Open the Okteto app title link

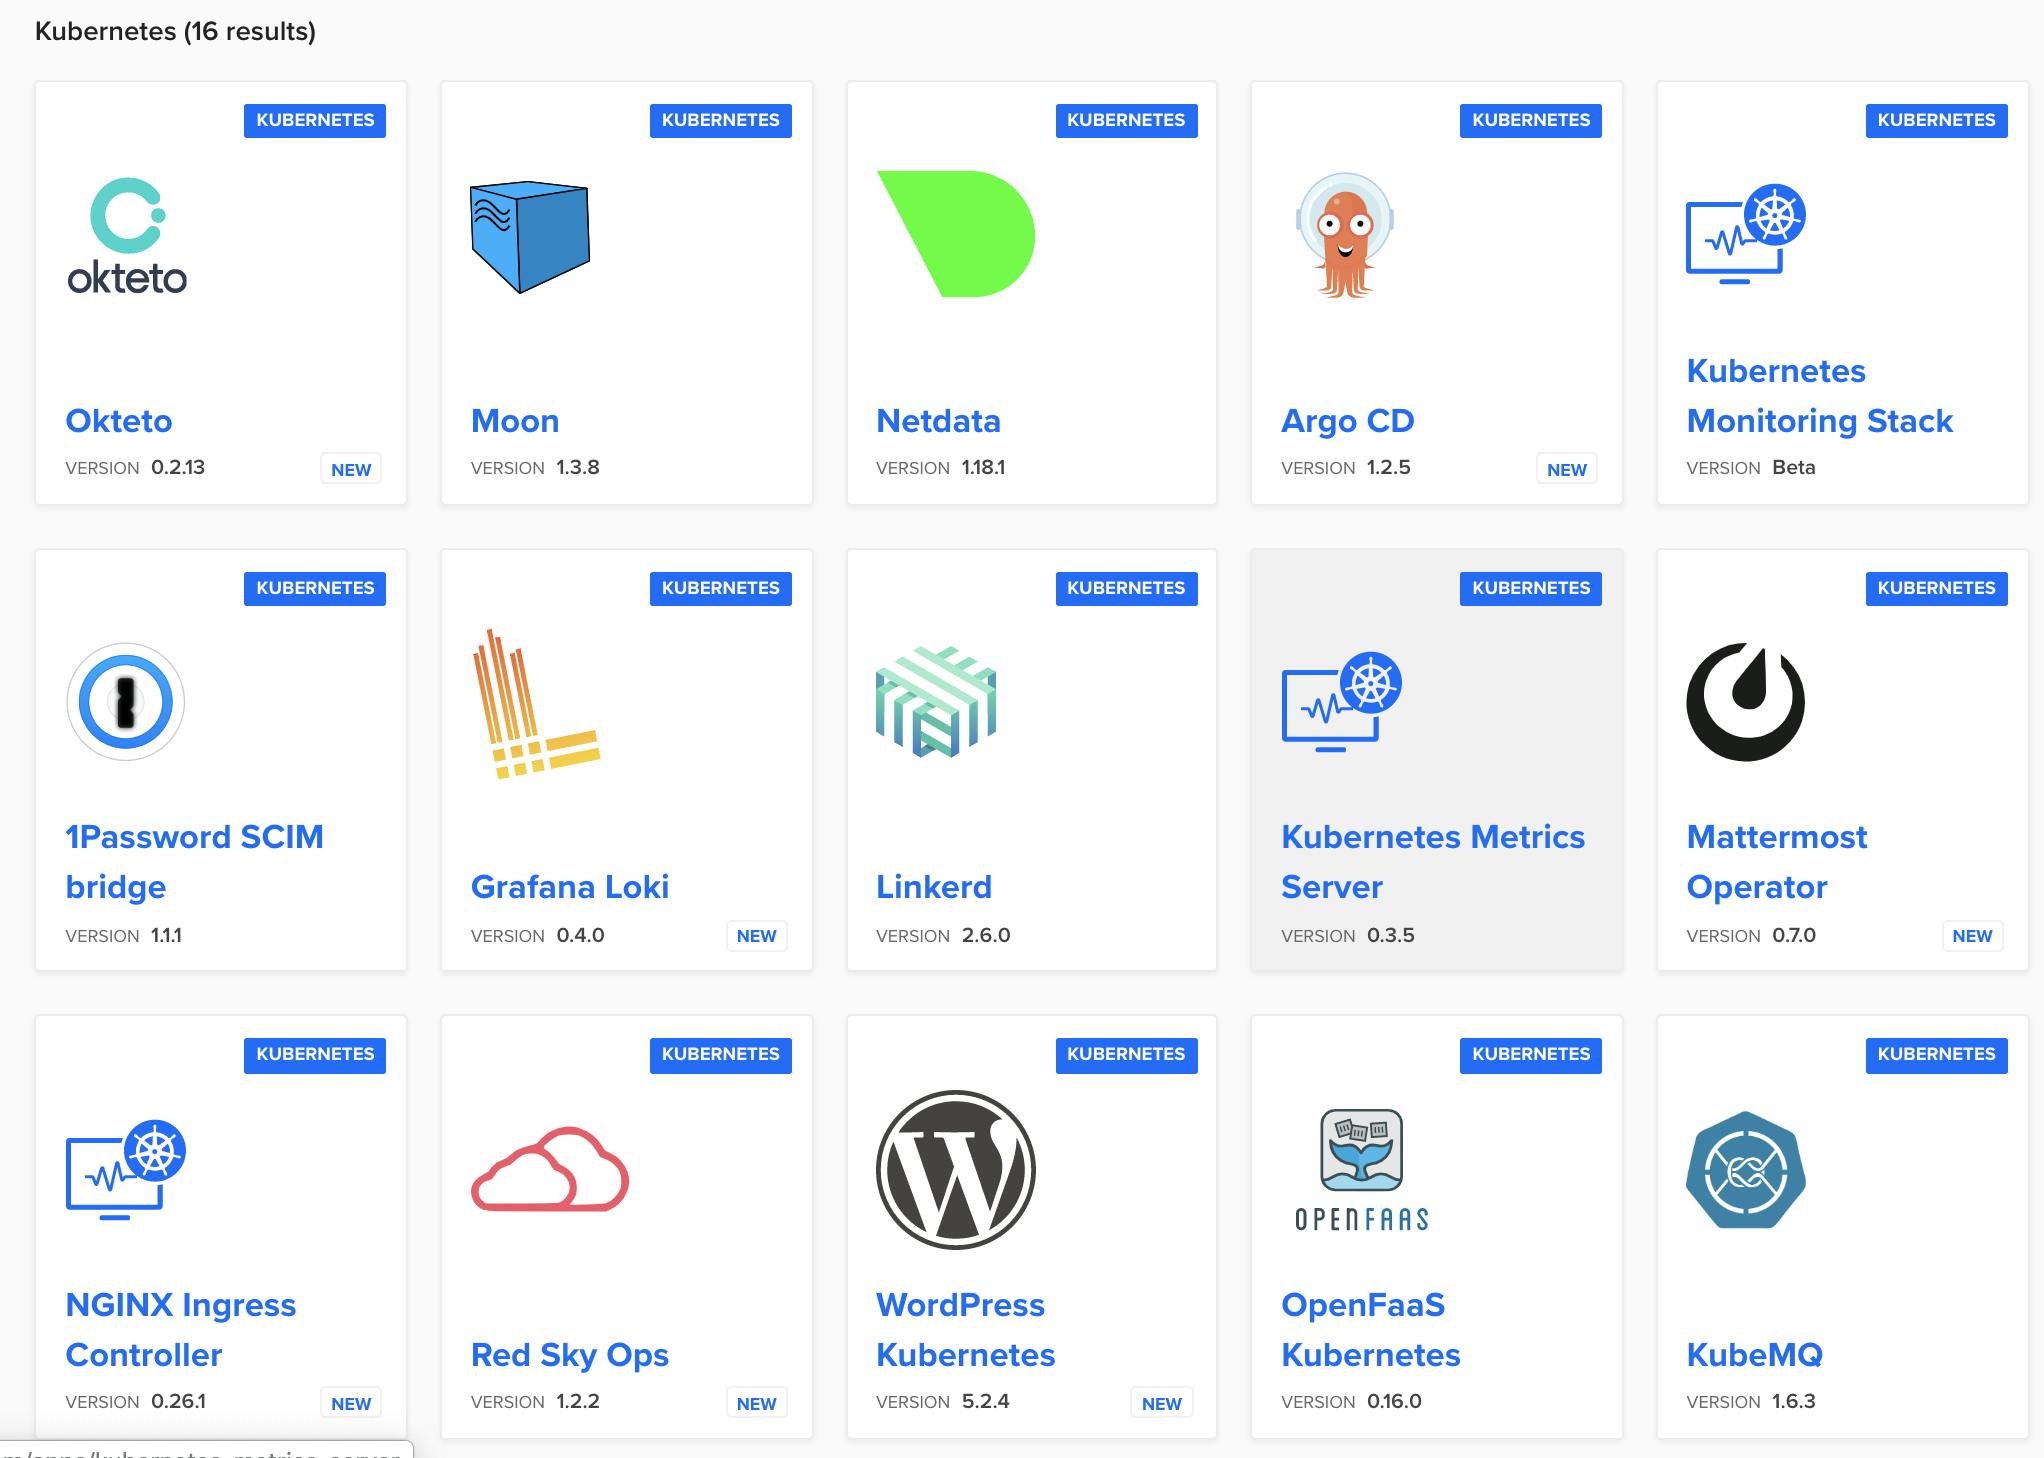tap(119, 421)
